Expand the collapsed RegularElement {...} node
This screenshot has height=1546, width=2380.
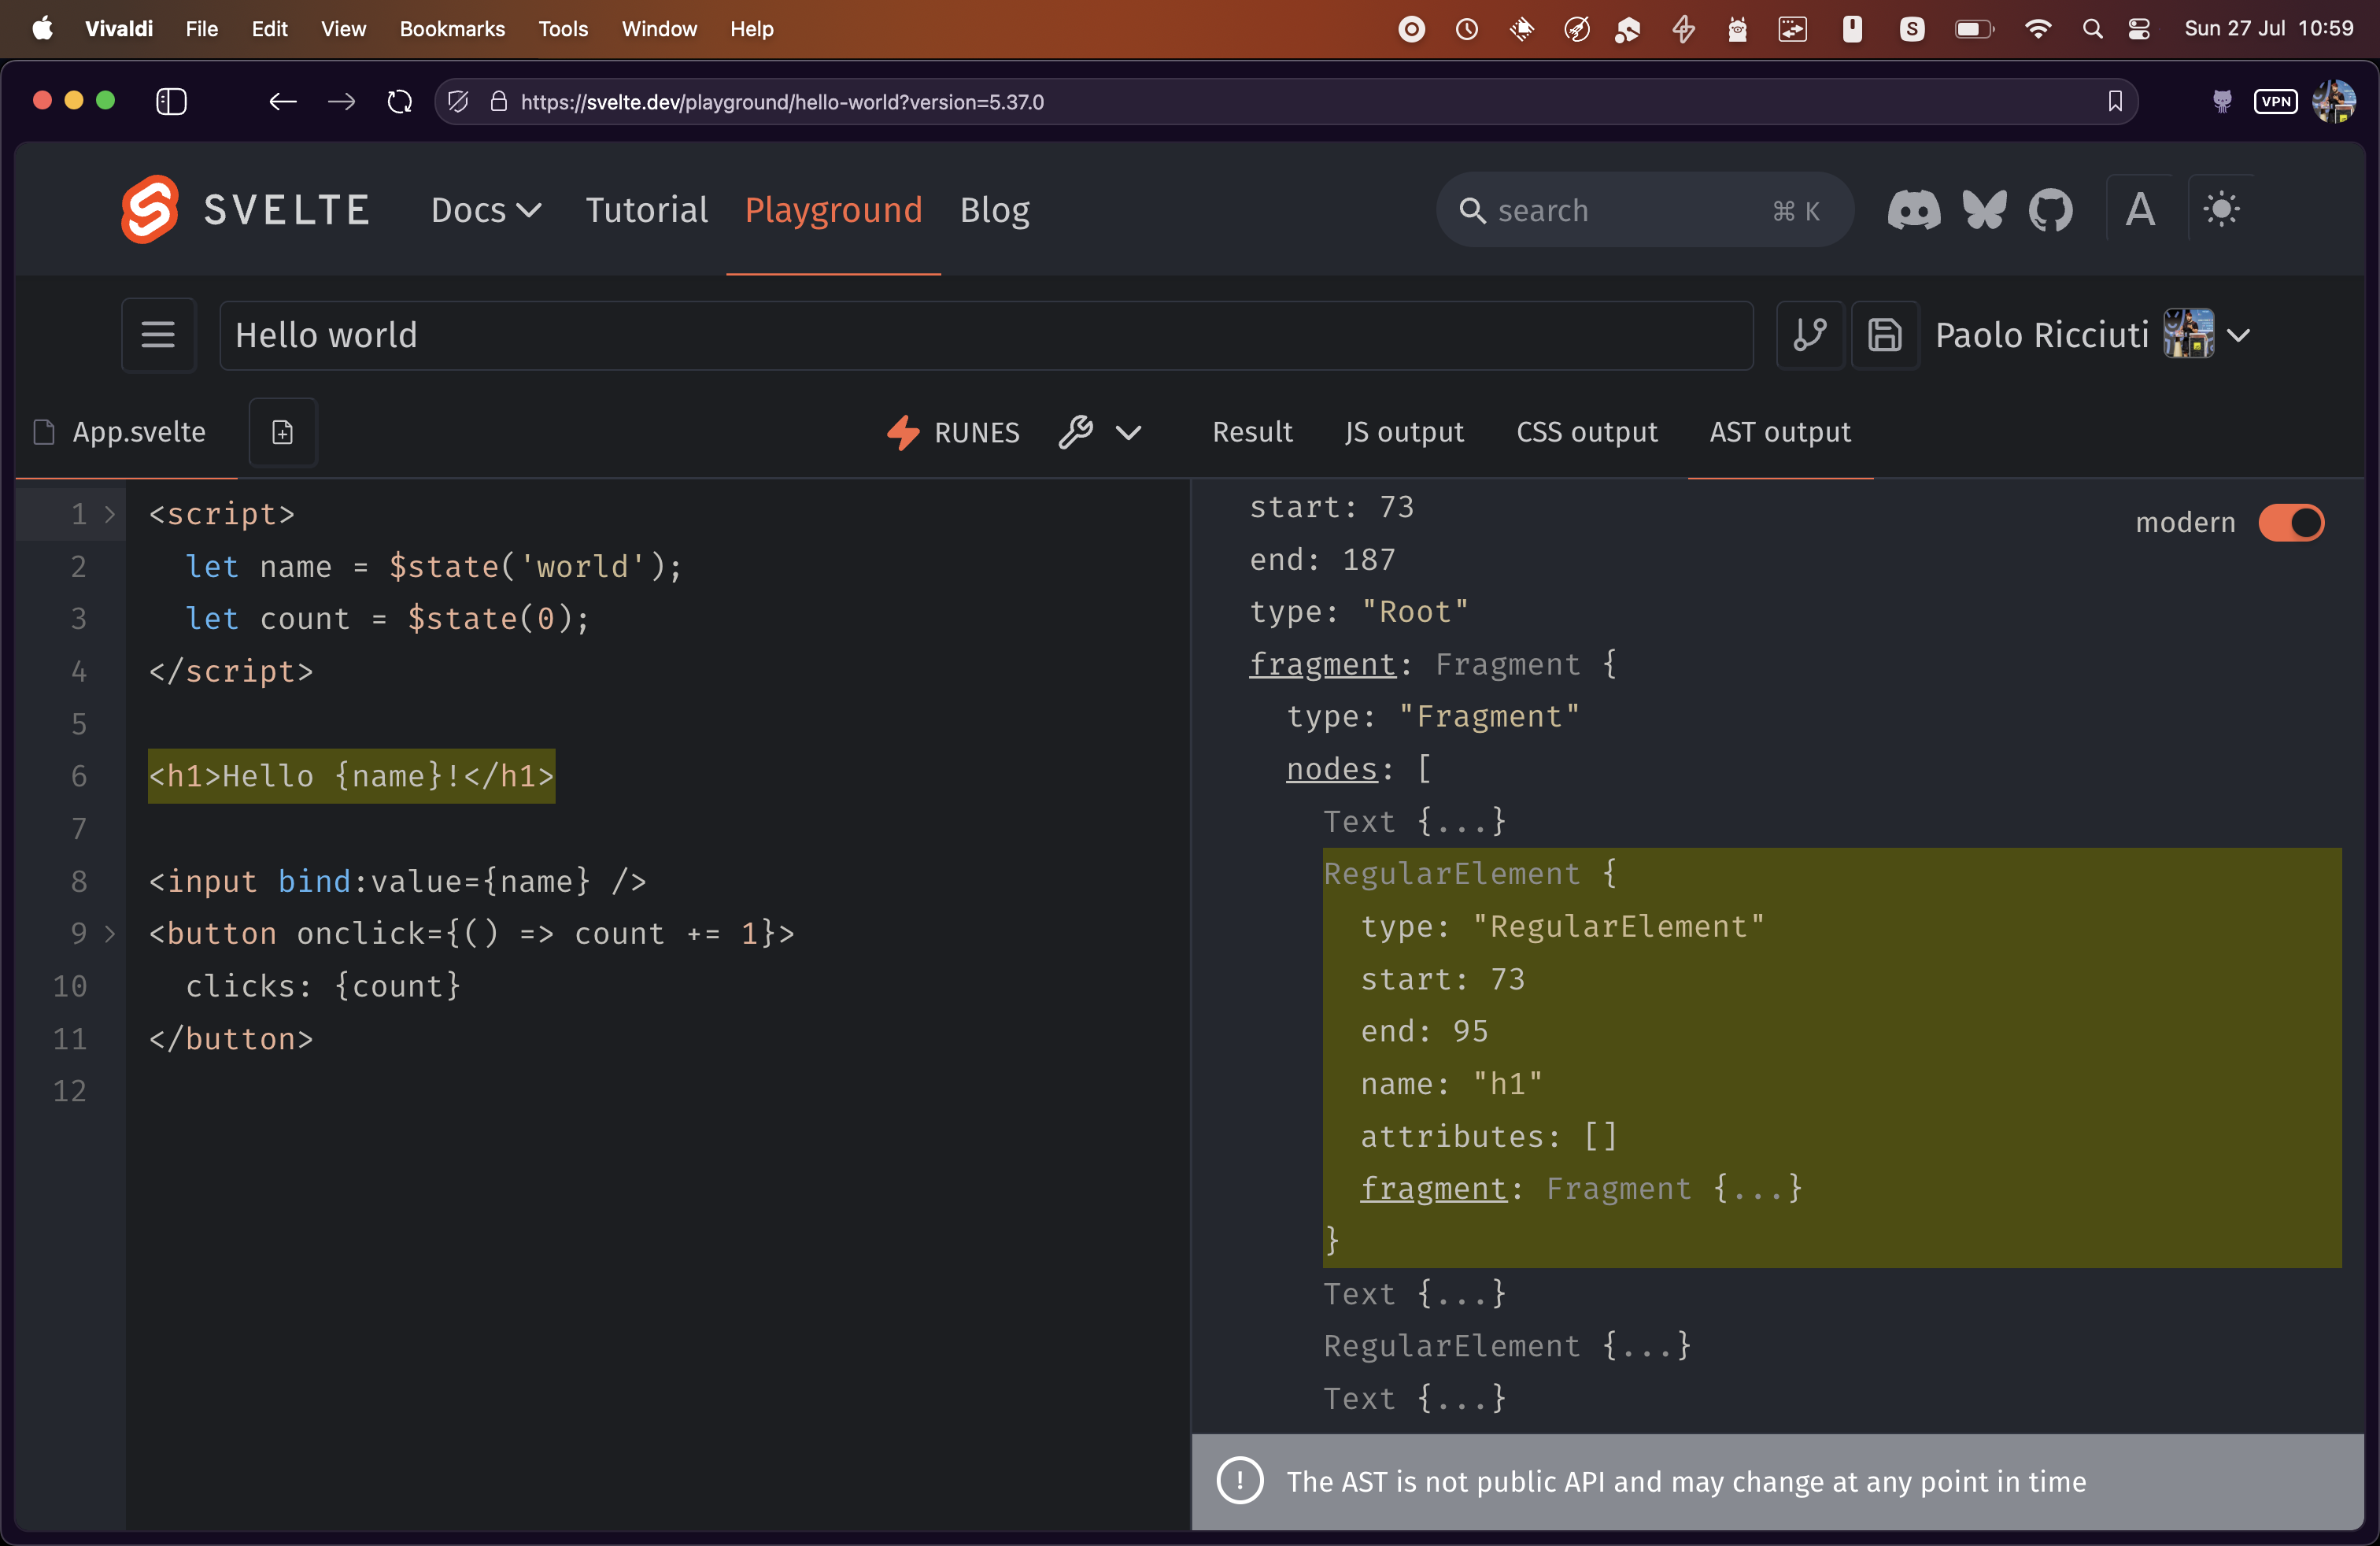1507,1346
